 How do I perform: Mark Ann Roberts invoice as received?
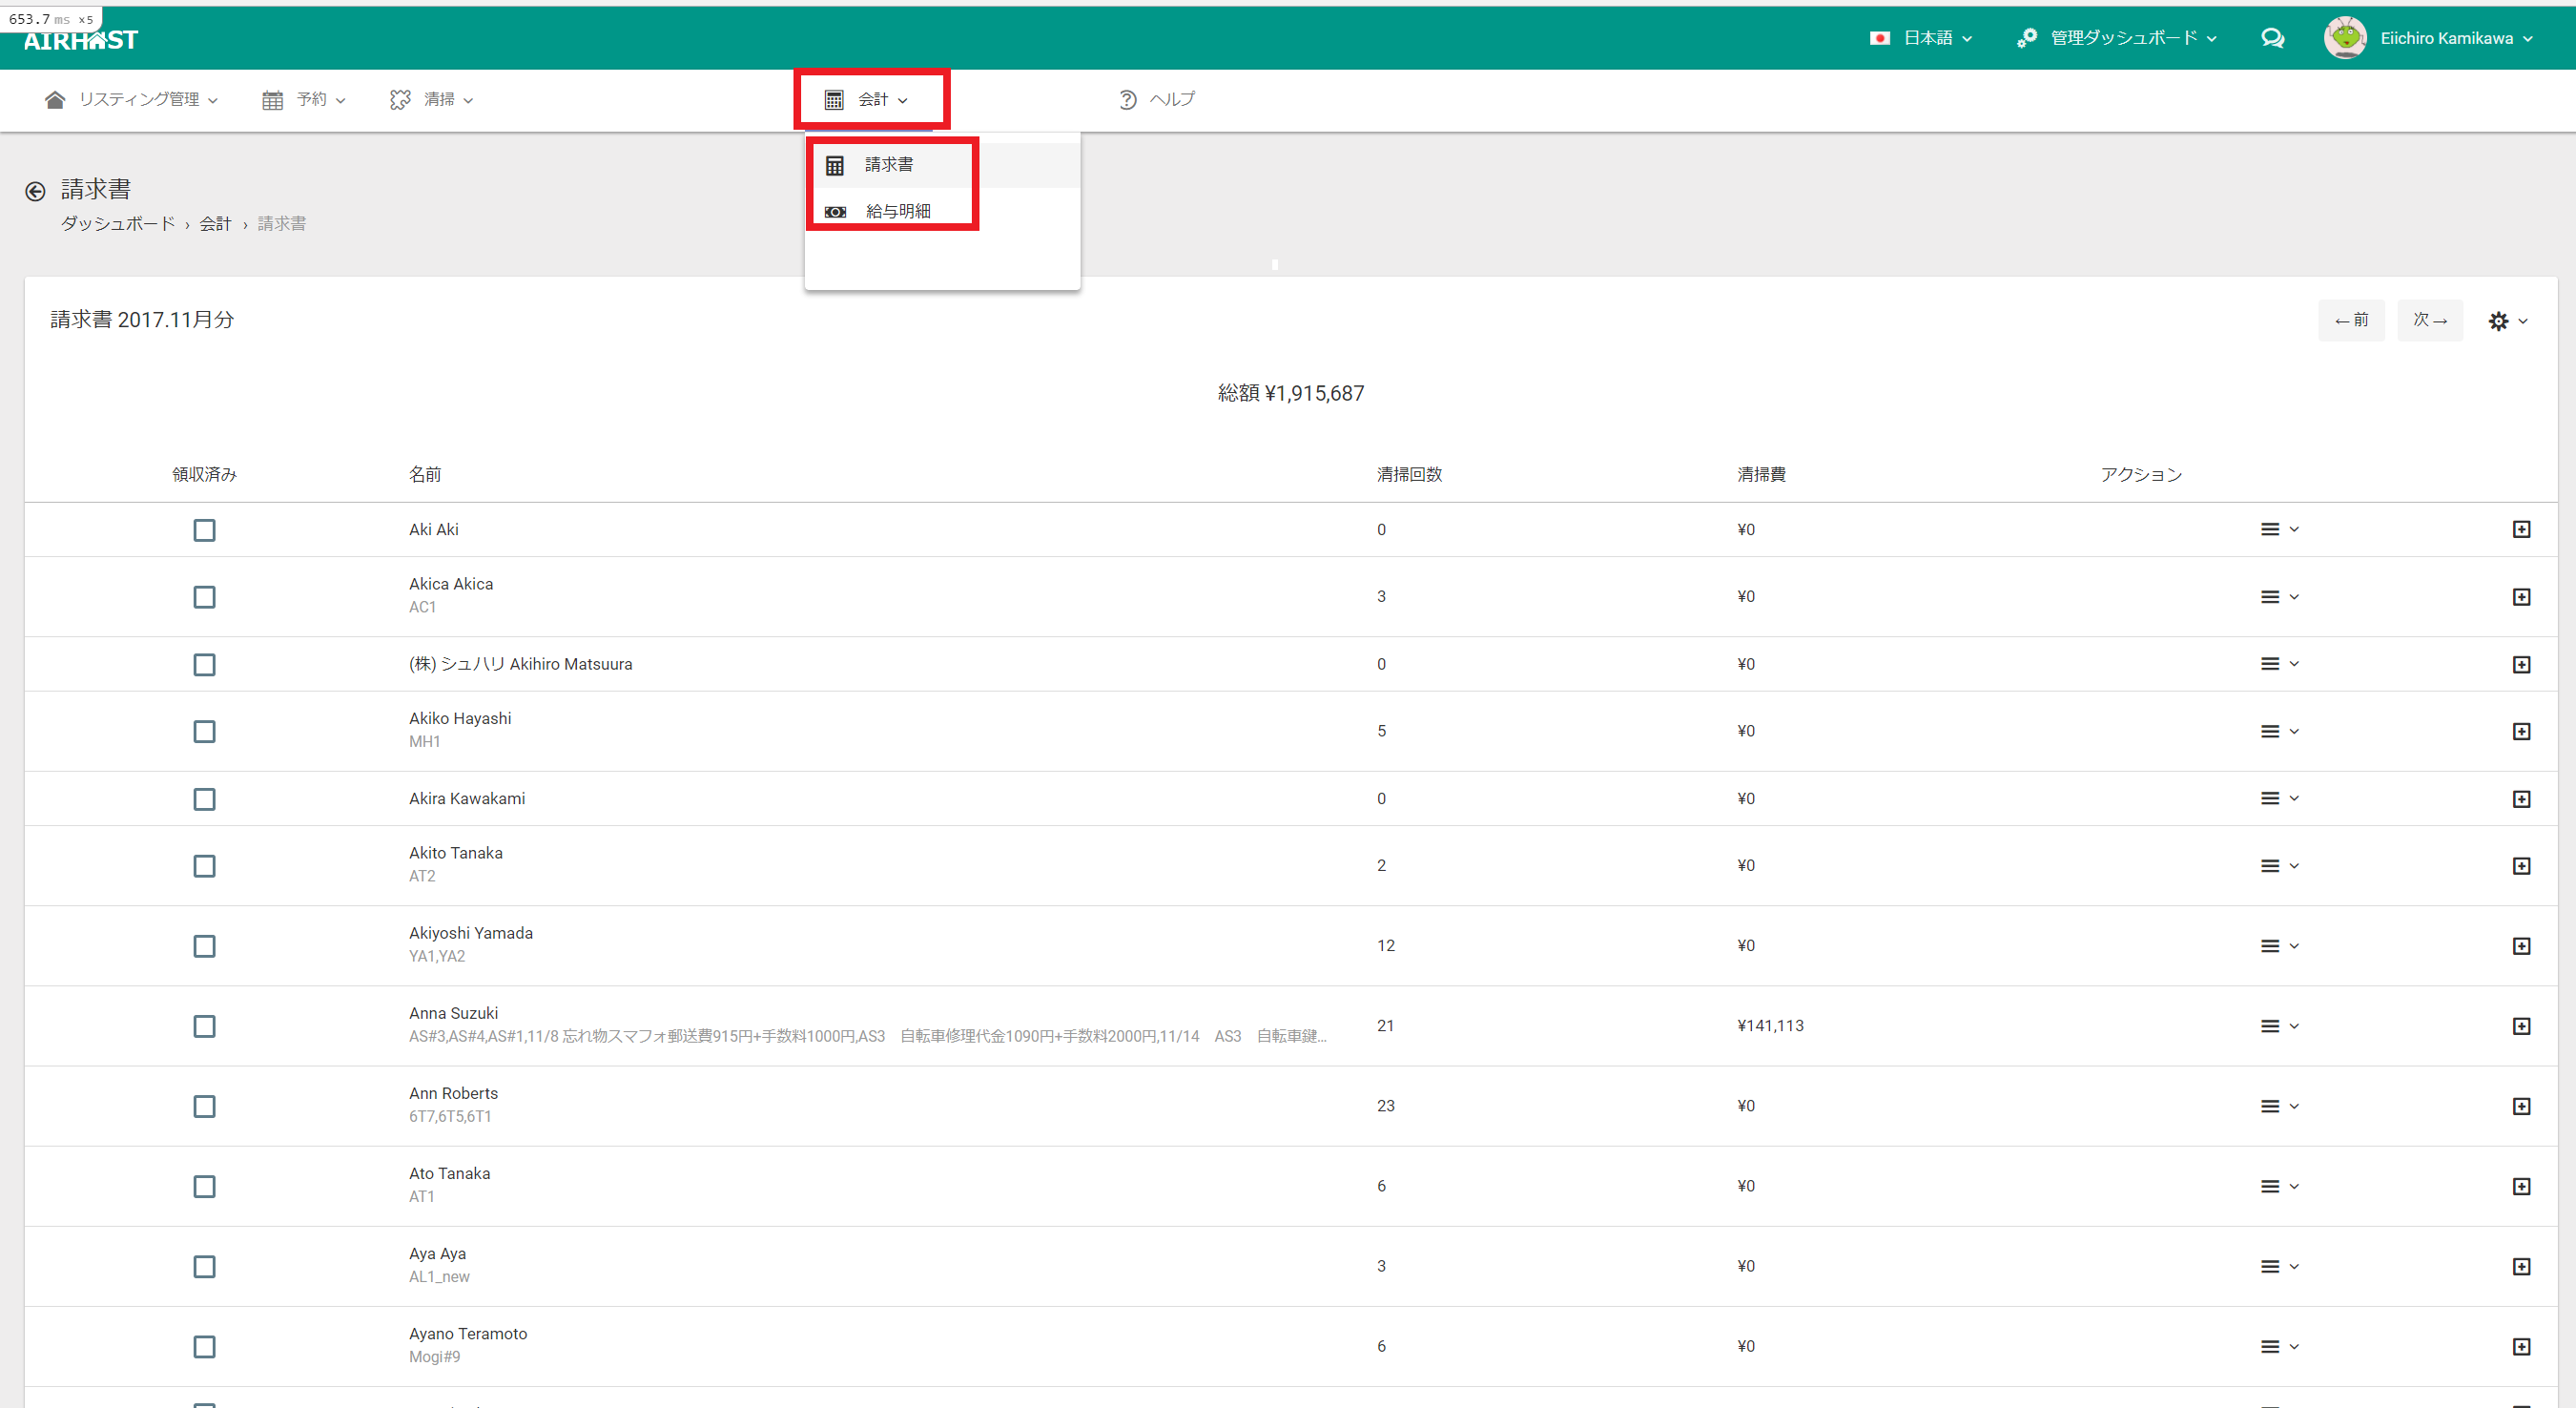(204, 1106)
